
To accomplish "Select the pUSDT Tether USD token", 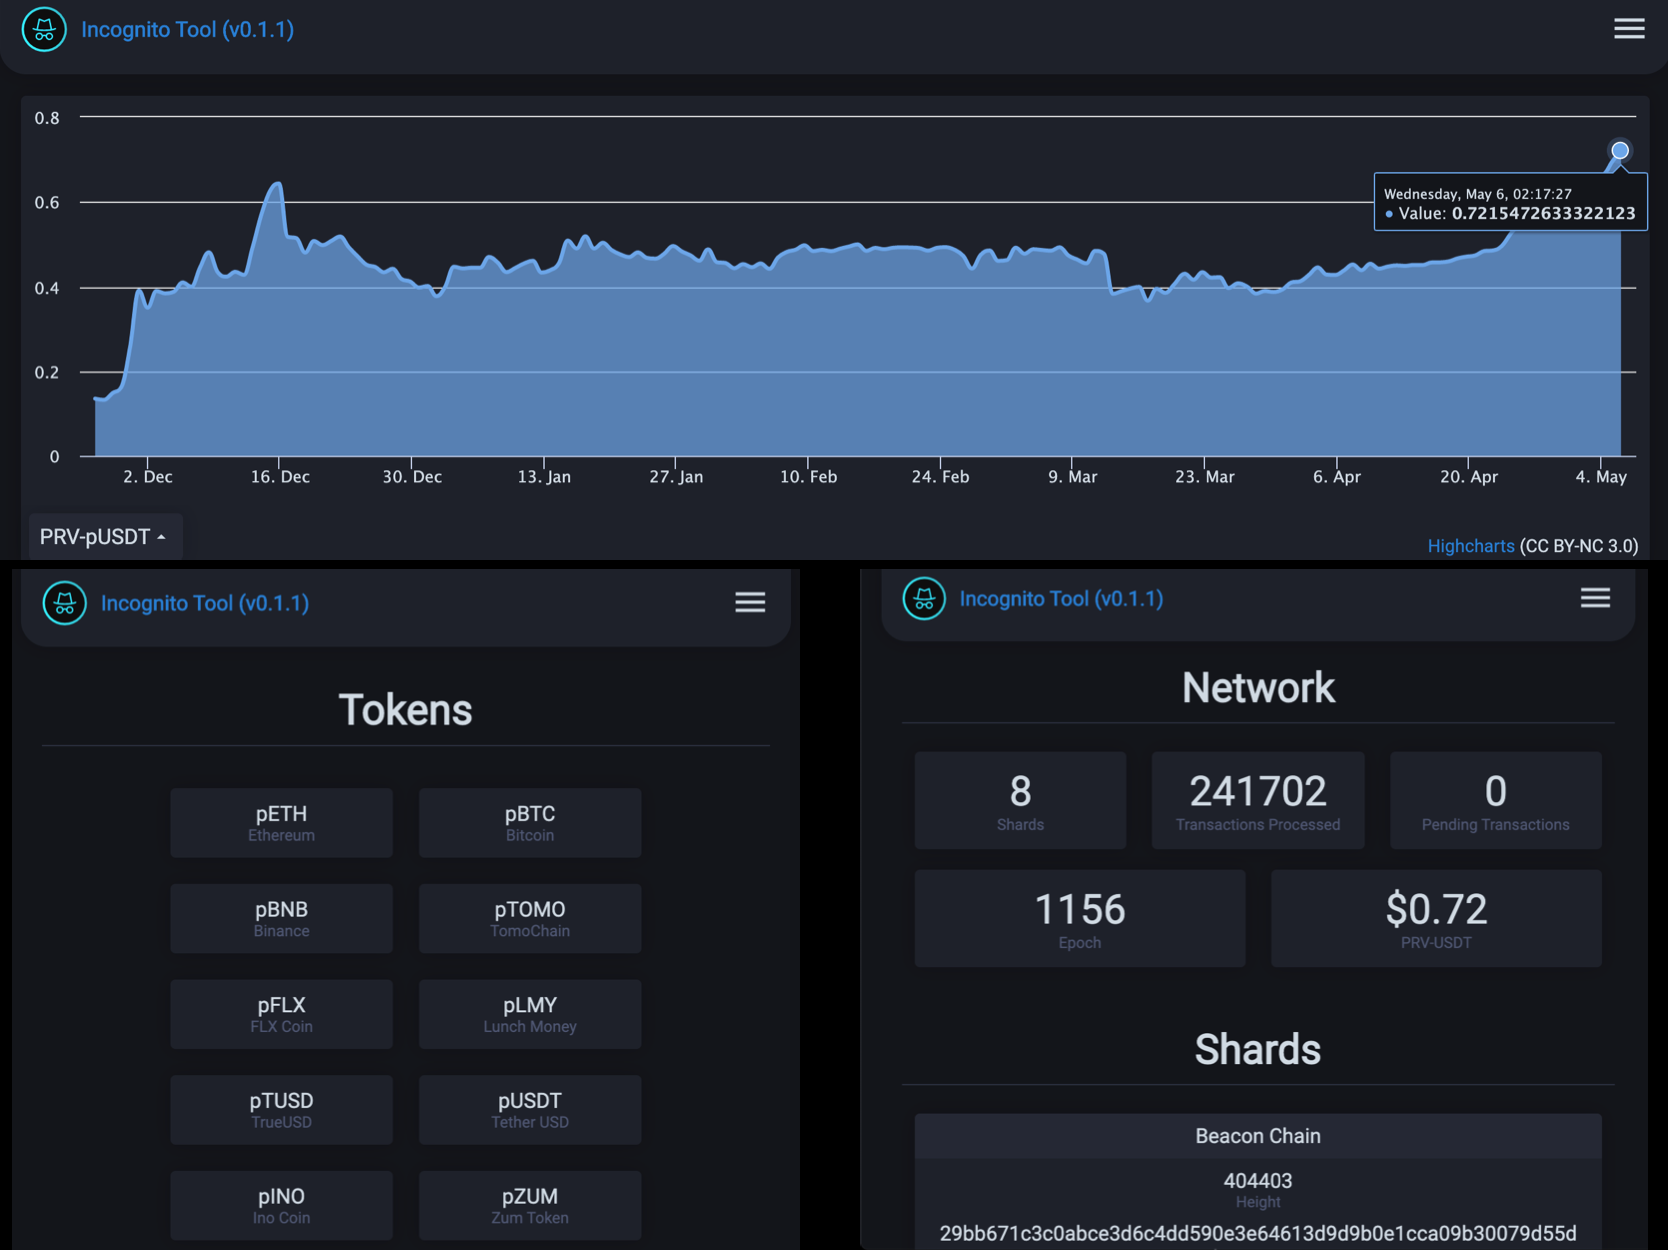I will point(530,1110).
